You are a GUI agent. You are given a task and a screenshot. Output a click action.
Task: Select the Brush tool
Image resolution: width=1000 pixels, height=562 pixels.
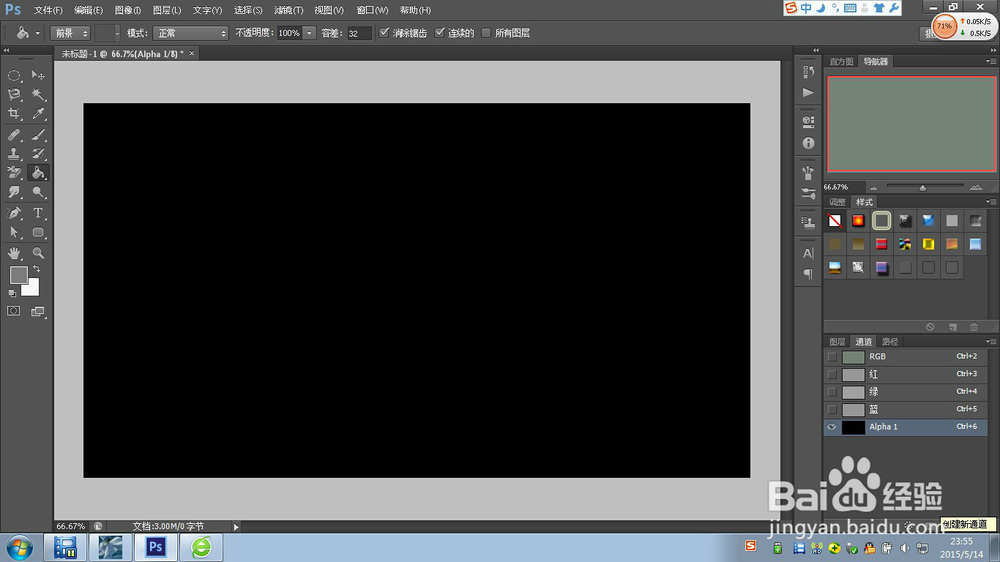pyautogui.click(x=38, y=135)
